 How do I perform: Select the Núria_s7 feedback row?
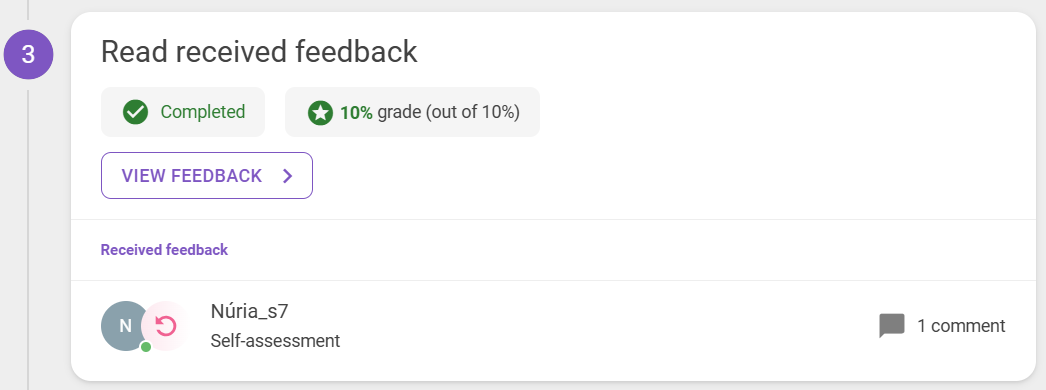point(553,326)
